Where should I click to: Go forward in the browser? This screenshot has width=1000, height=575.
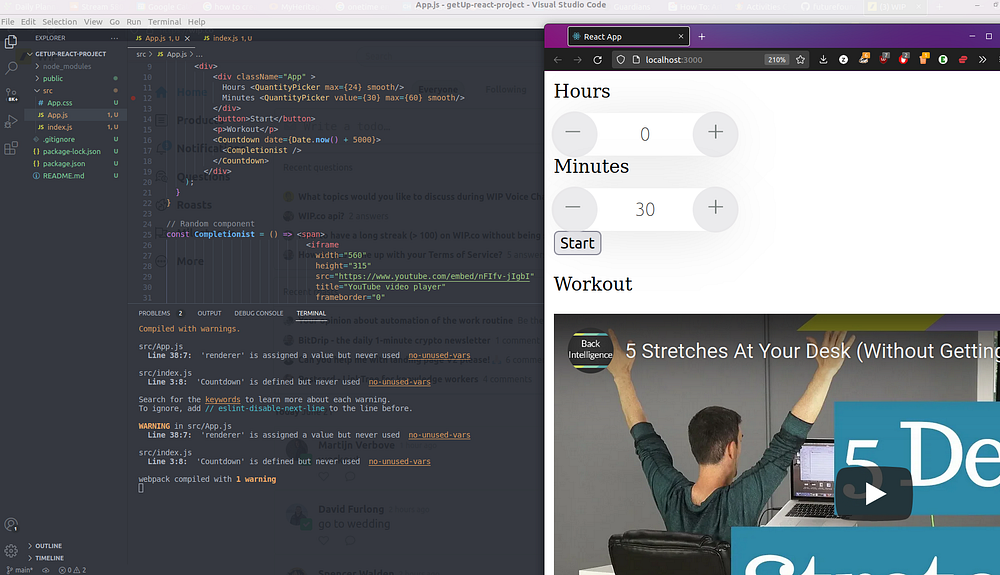[x=577, y=60]
